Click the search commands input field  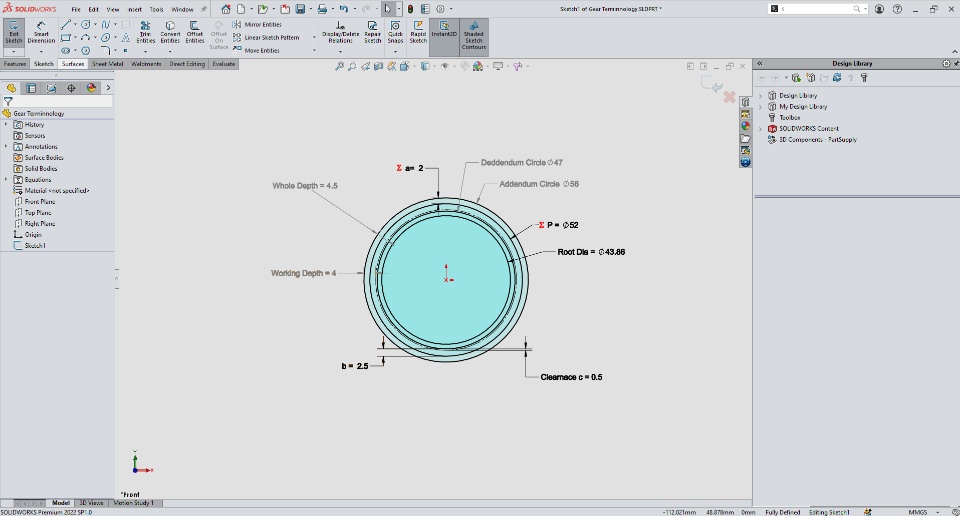tap(817, 9)
